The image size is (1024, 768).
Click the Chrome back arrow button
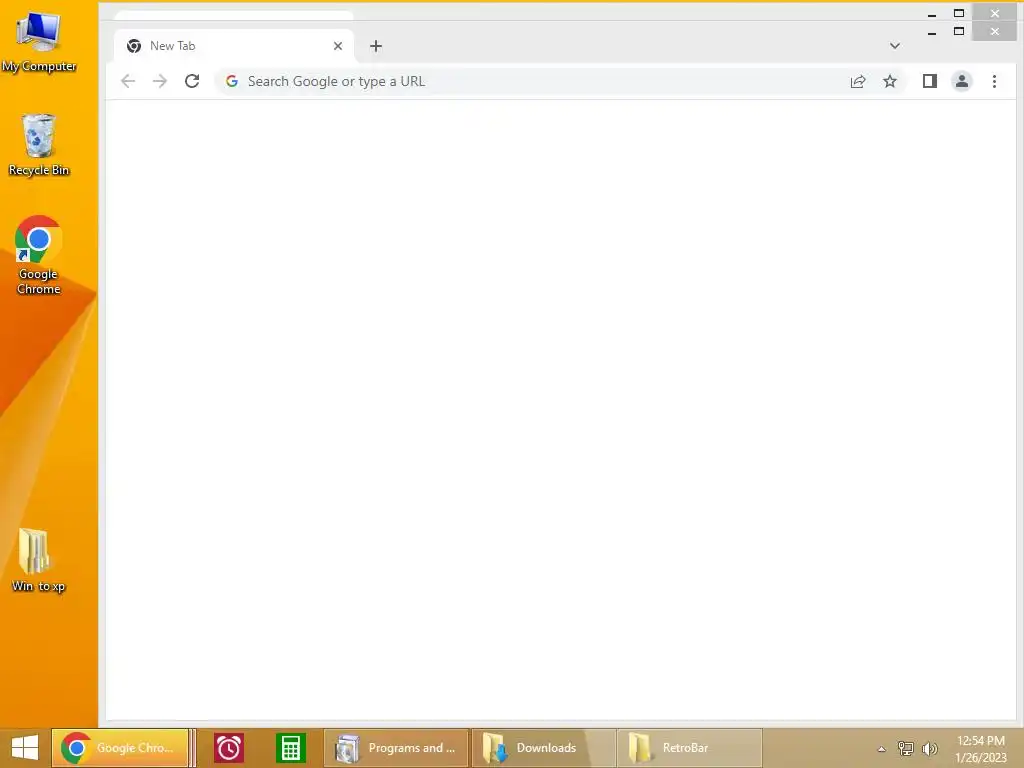(128, 81)
